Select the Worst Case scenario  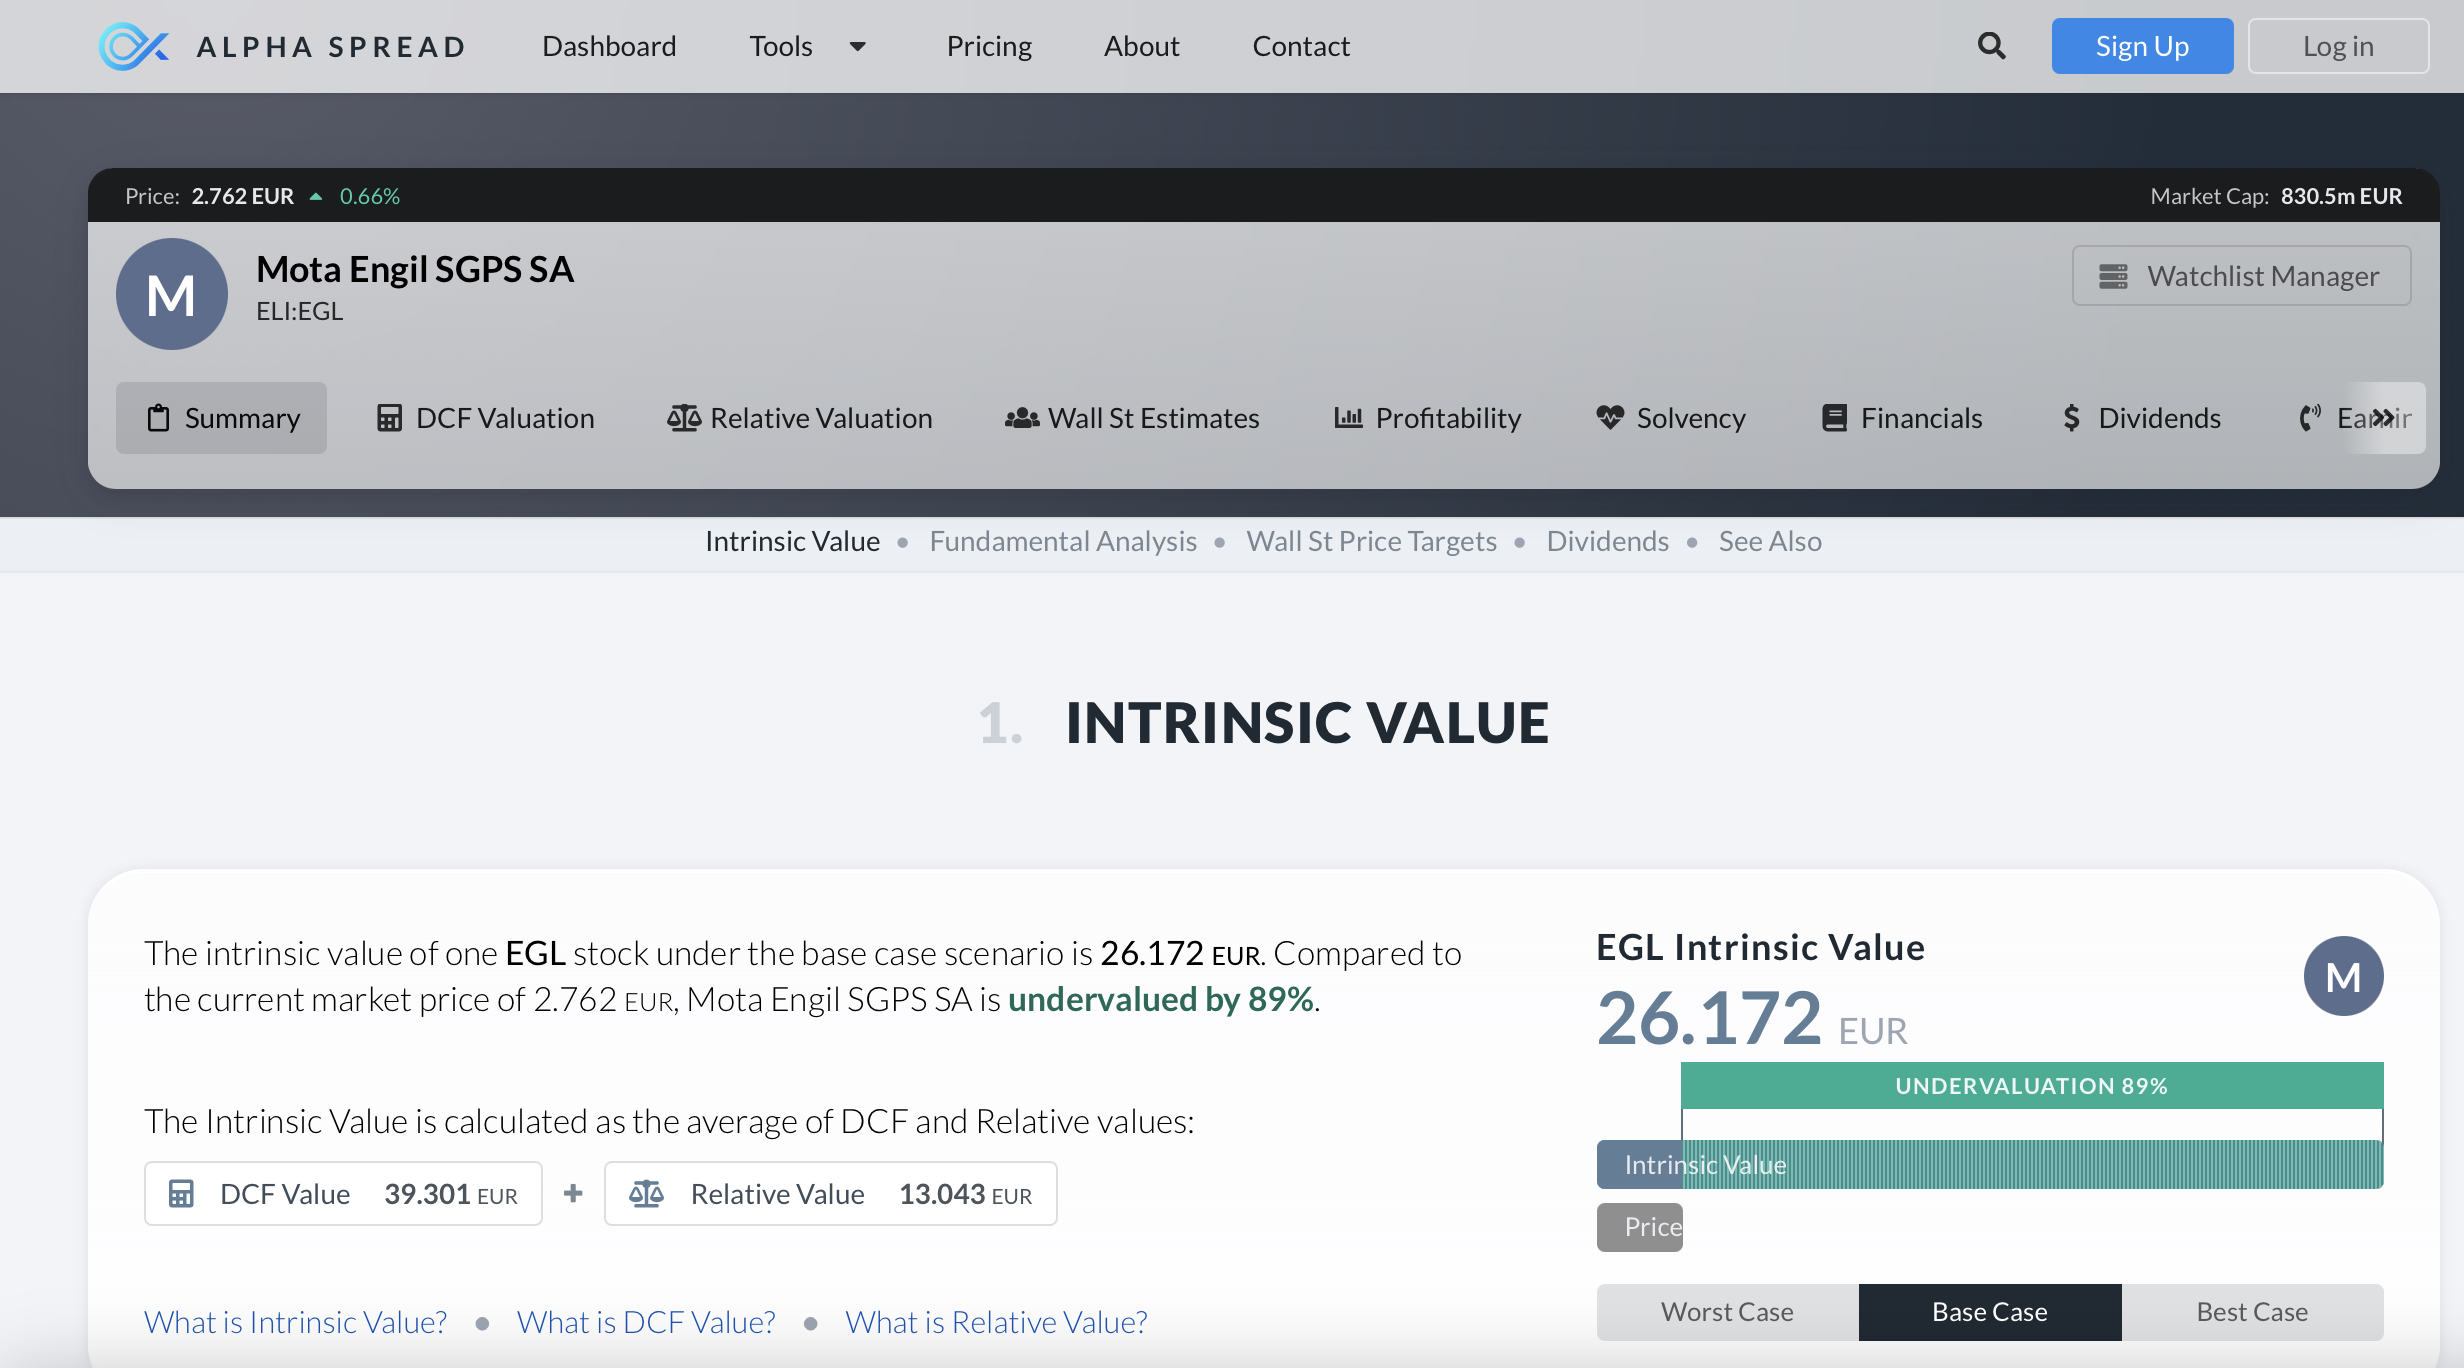click(1727, 1312)
